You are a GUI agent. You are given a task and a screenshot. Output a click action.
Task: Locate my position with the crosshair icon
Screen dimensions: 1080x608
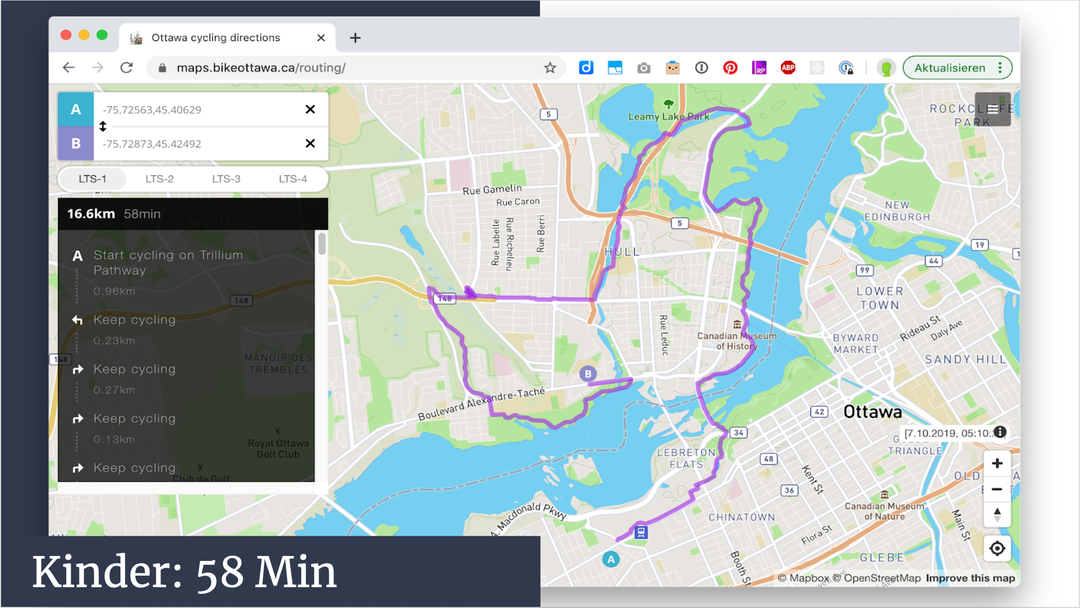996,548
